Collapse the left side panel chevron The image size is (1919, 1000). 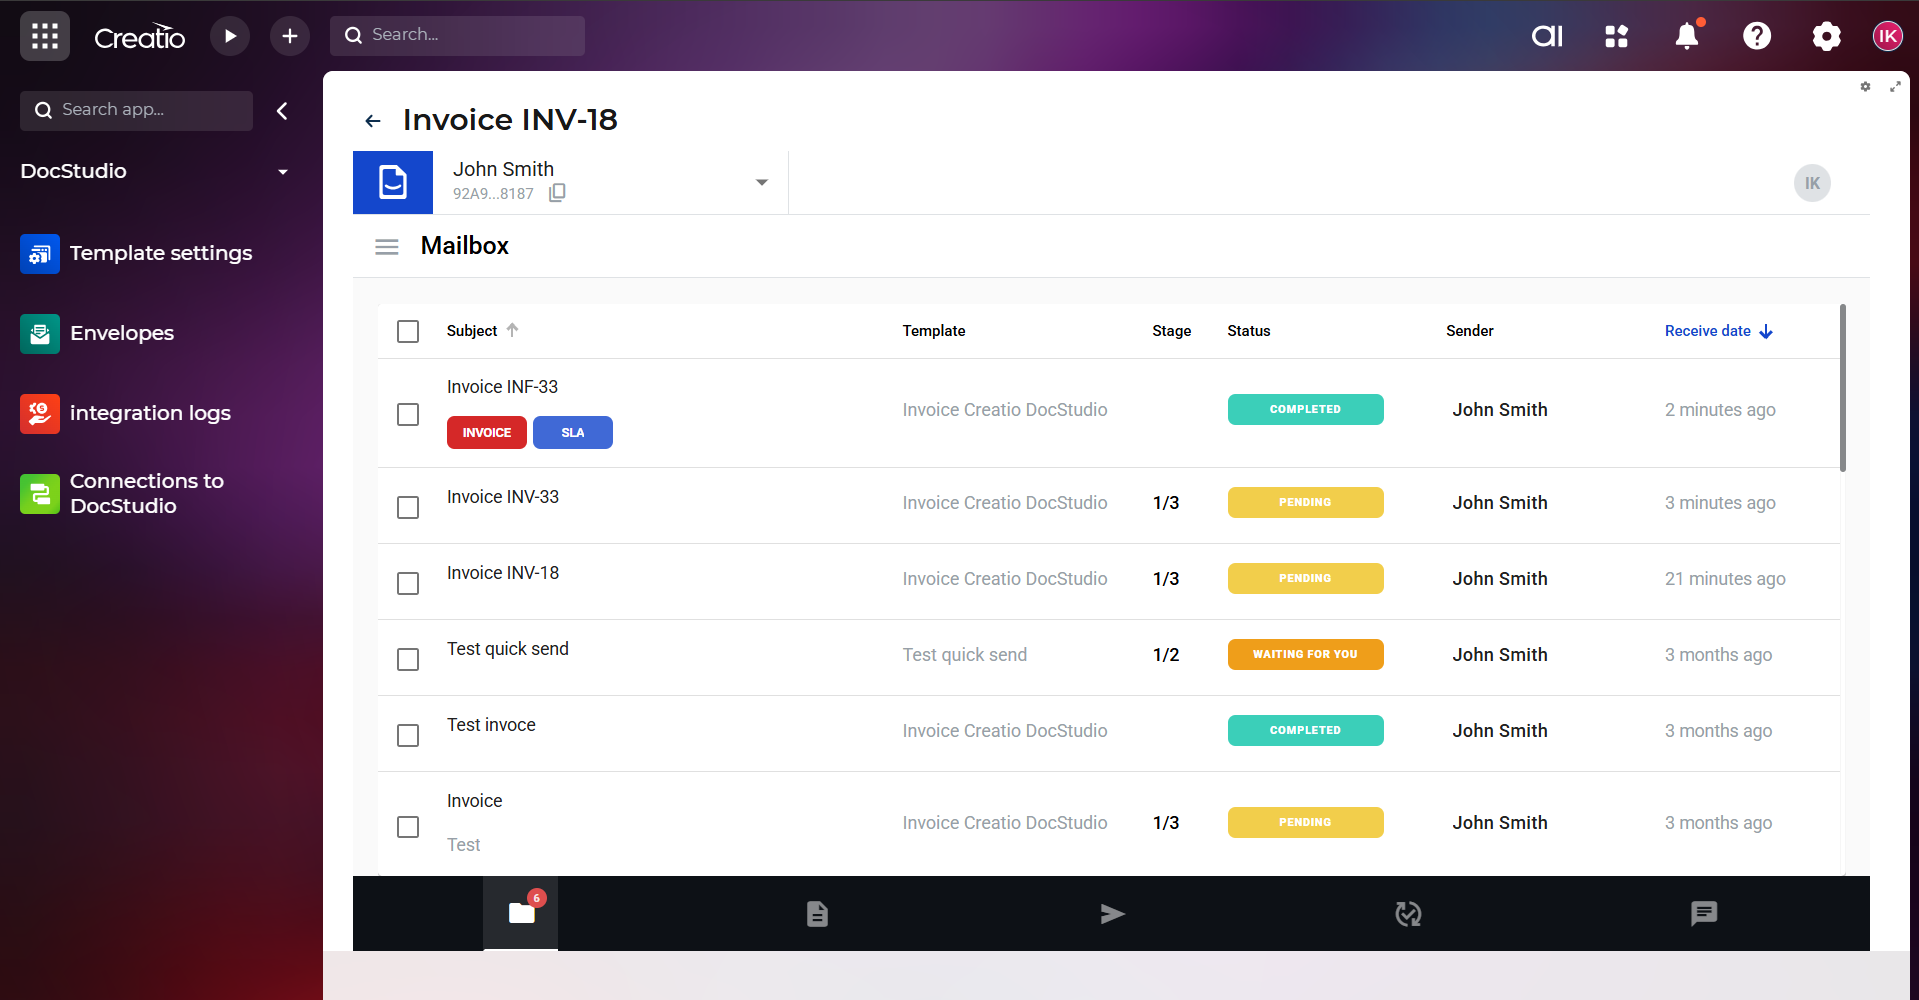(283, 111)
